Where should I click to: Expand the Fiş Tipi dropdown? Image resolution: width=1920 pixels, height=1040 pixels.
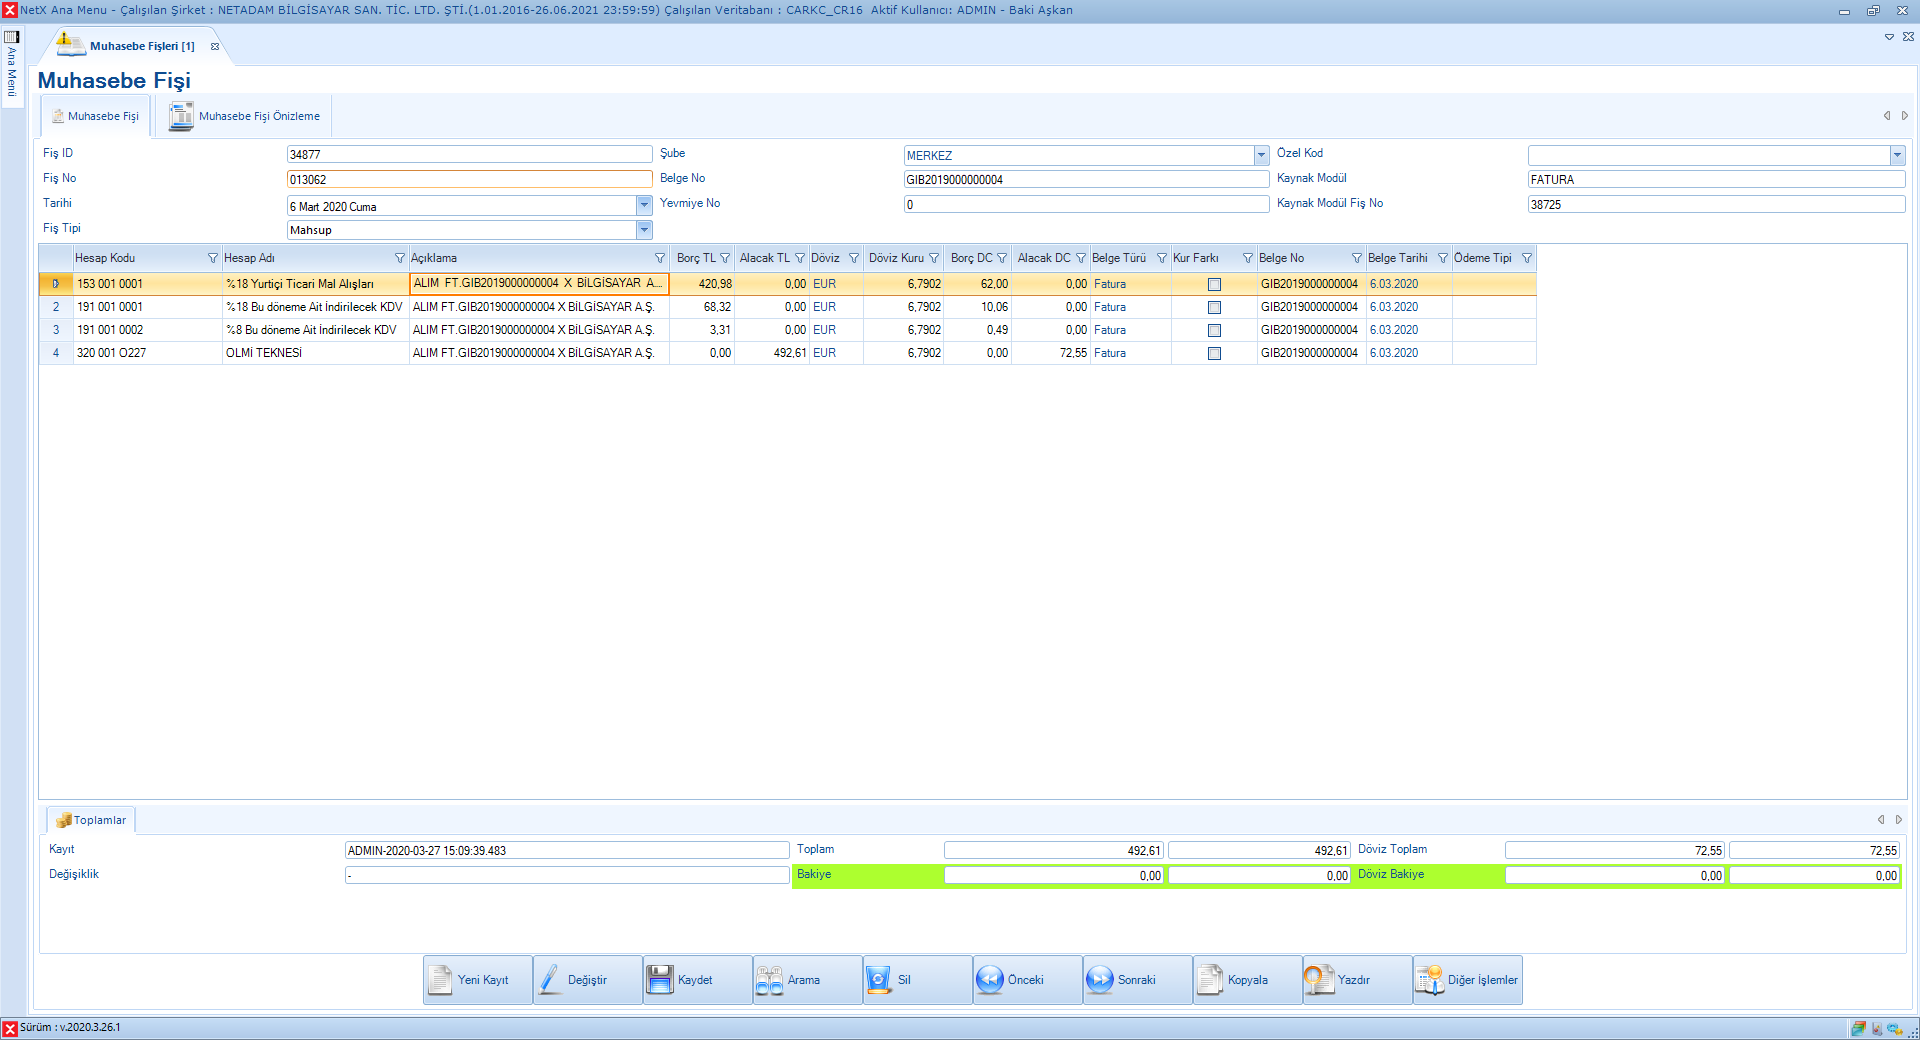click(644, 230)
